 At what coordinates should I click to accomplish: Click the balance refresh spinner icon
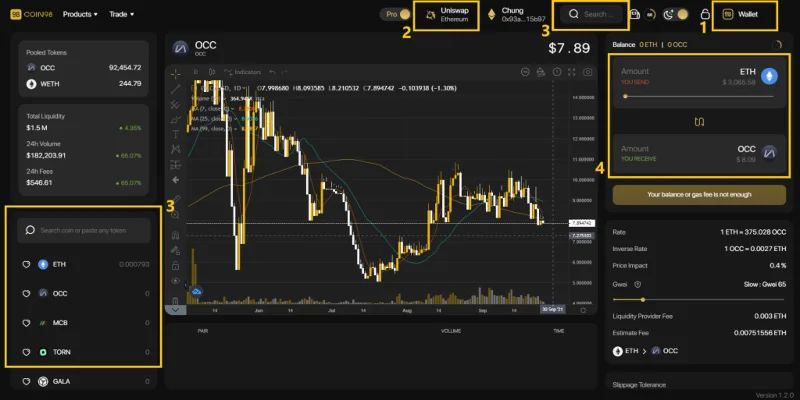[x=777, y=45]
